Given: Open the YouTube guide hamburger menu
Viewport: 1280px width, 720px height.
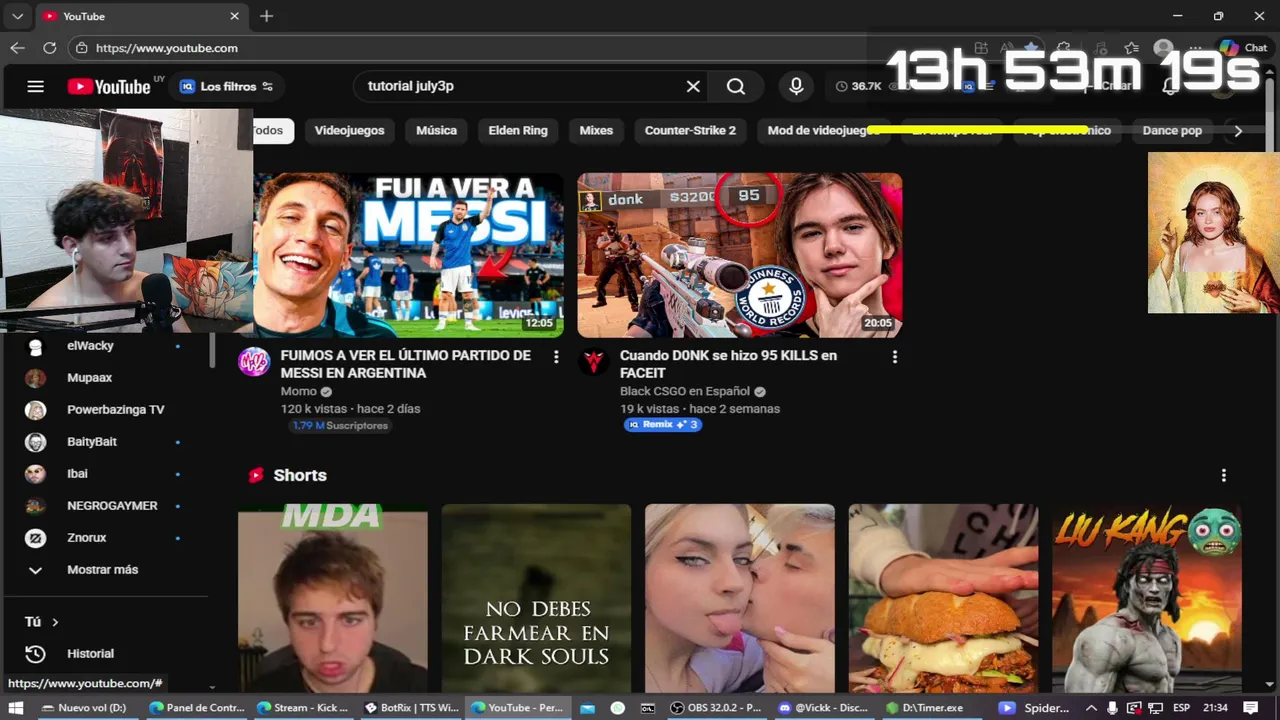Looking at the screenshot, I should [36, 86].
